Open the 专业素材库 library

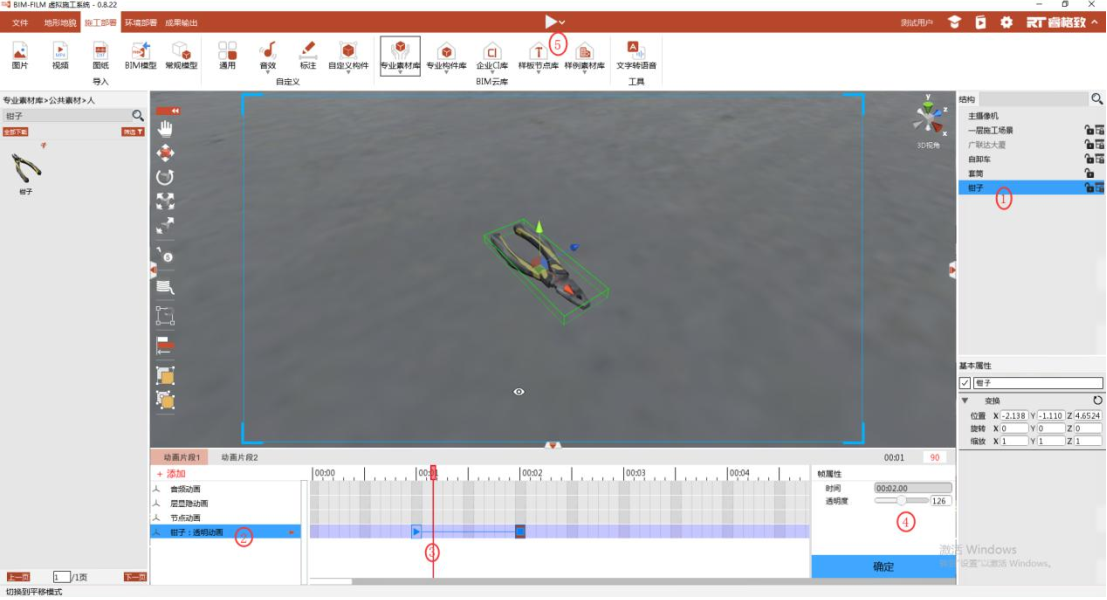point(400,56)
